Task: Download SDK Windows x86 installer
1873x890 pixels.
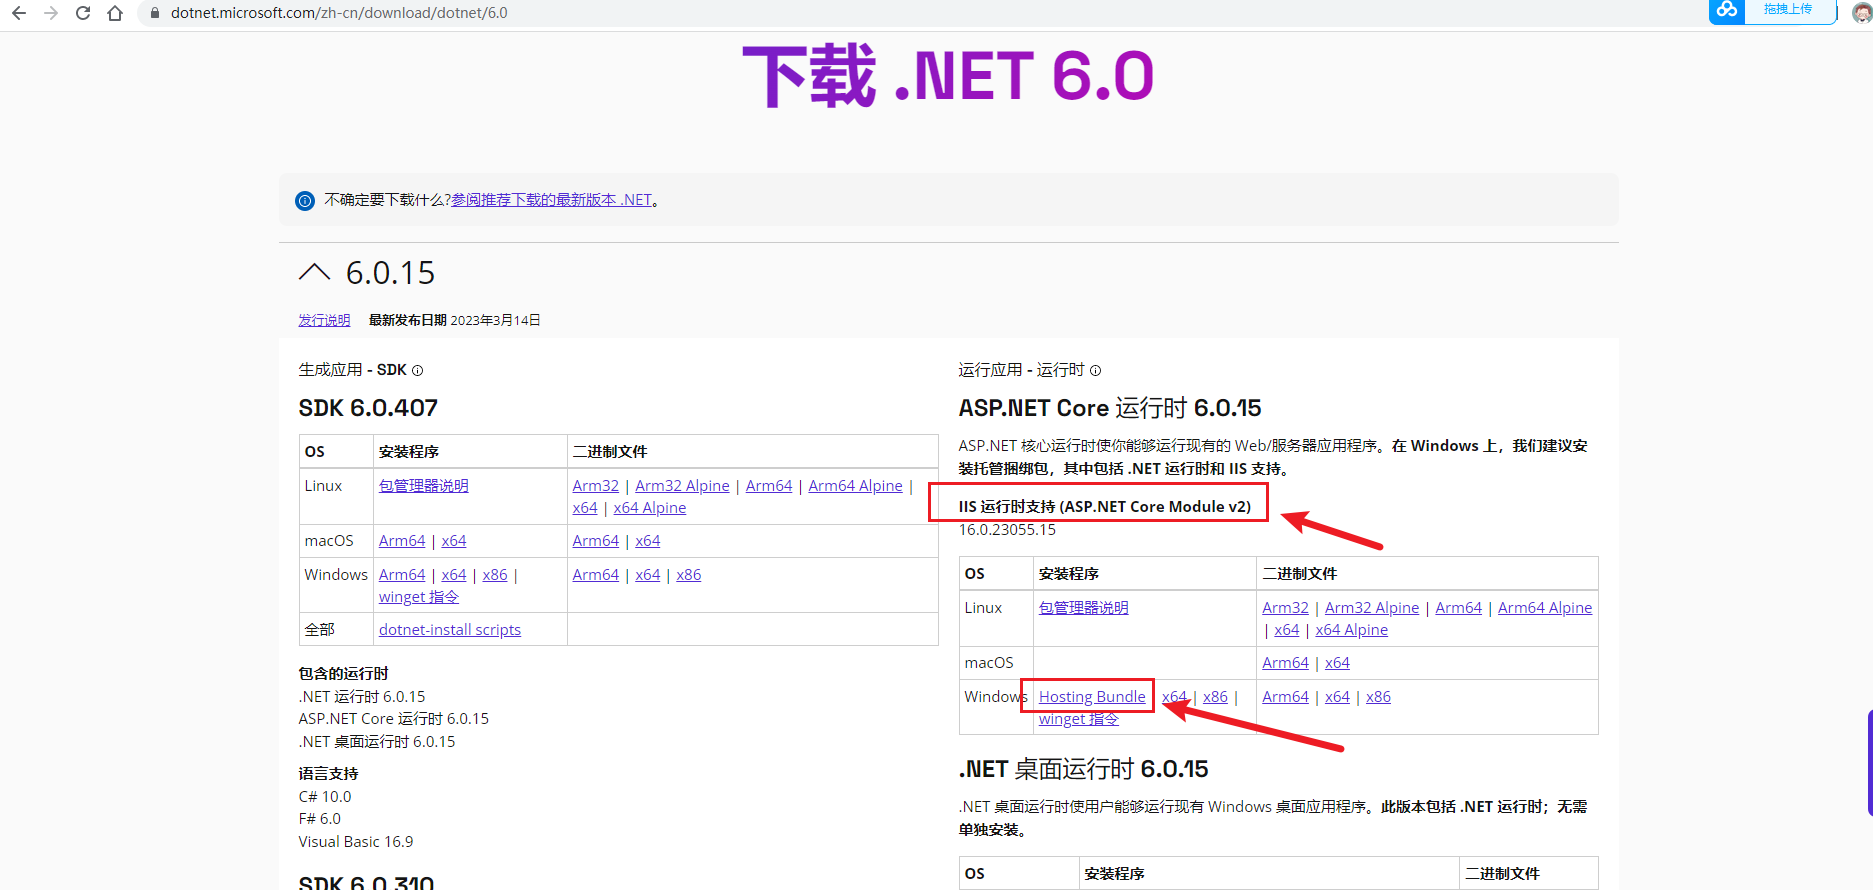Action: (495, 575)
